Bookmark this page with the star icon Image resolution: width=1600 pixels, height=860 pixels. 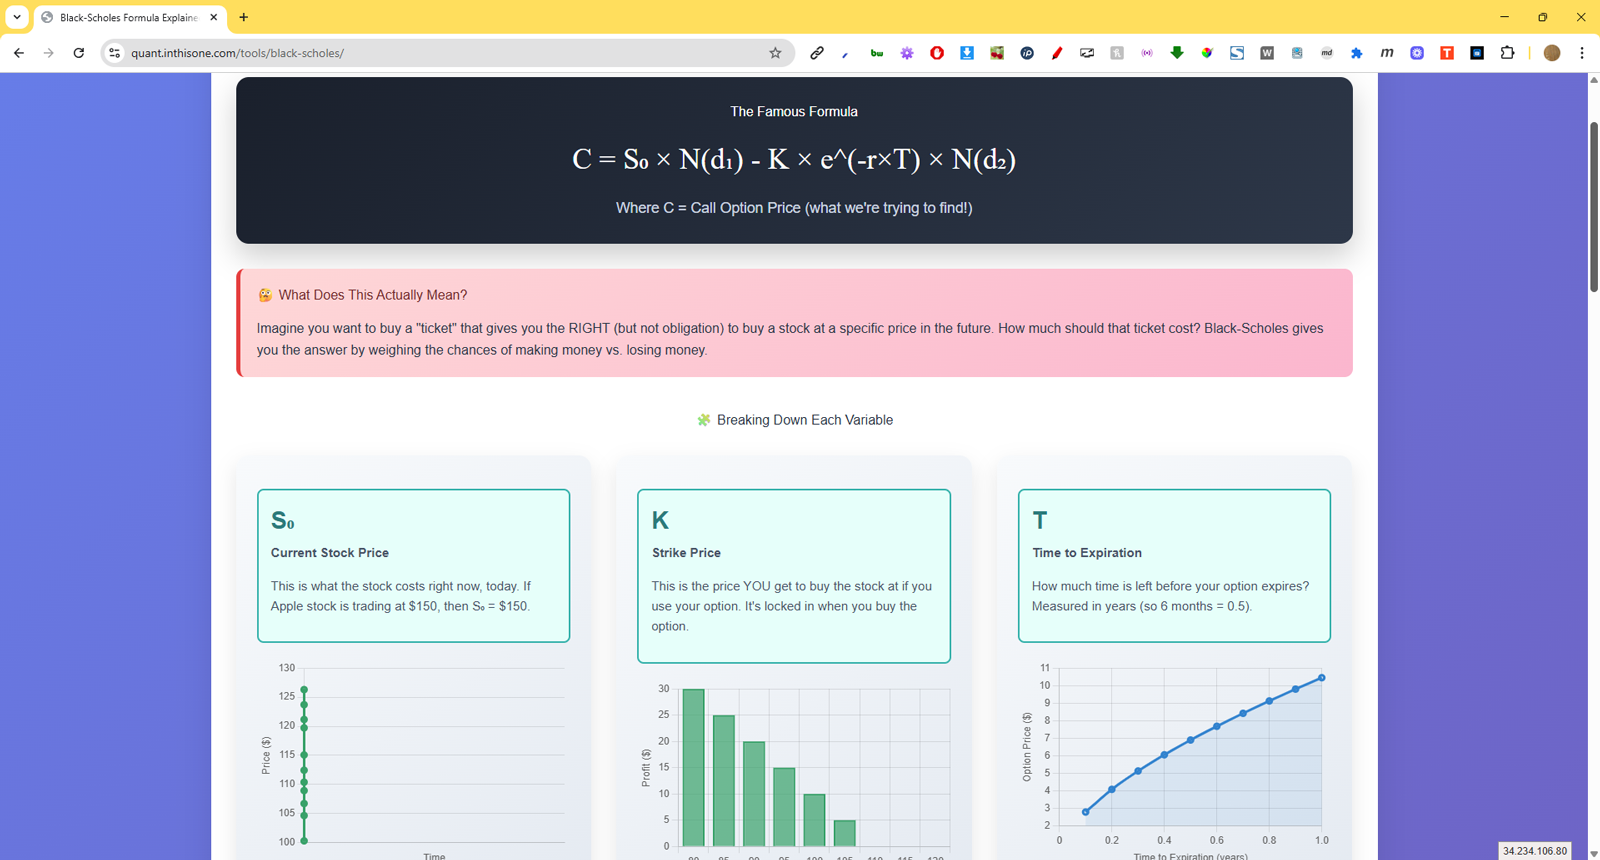click(775, 53)
